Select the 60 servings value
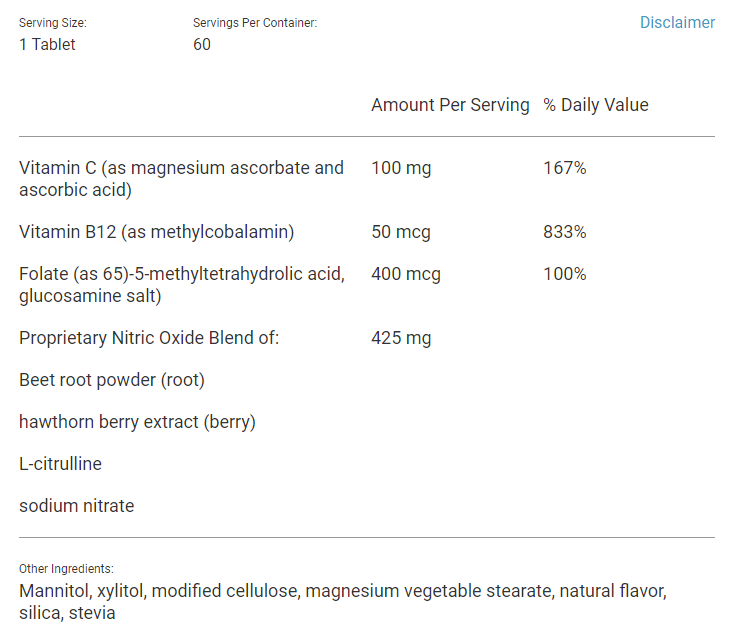732x643 pixels. 202,44
